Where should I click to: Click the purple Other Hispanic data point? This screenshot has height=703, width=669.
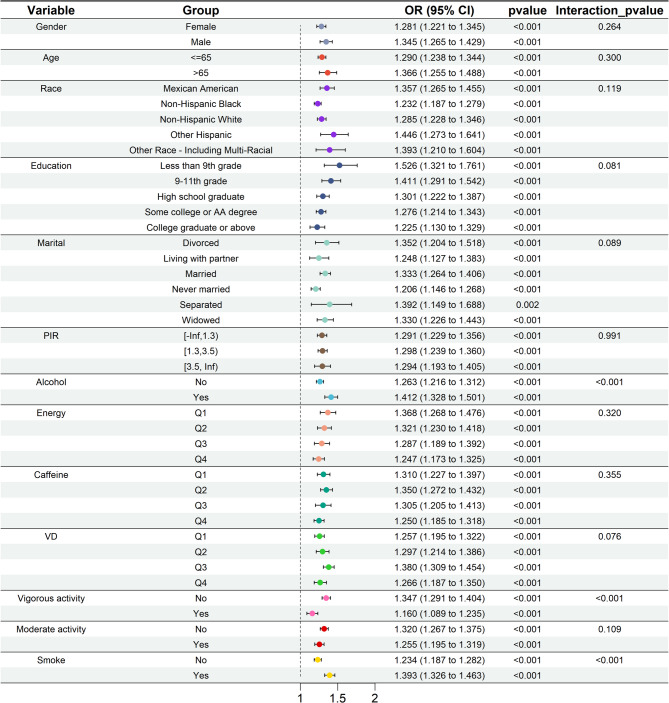(333, 133)
